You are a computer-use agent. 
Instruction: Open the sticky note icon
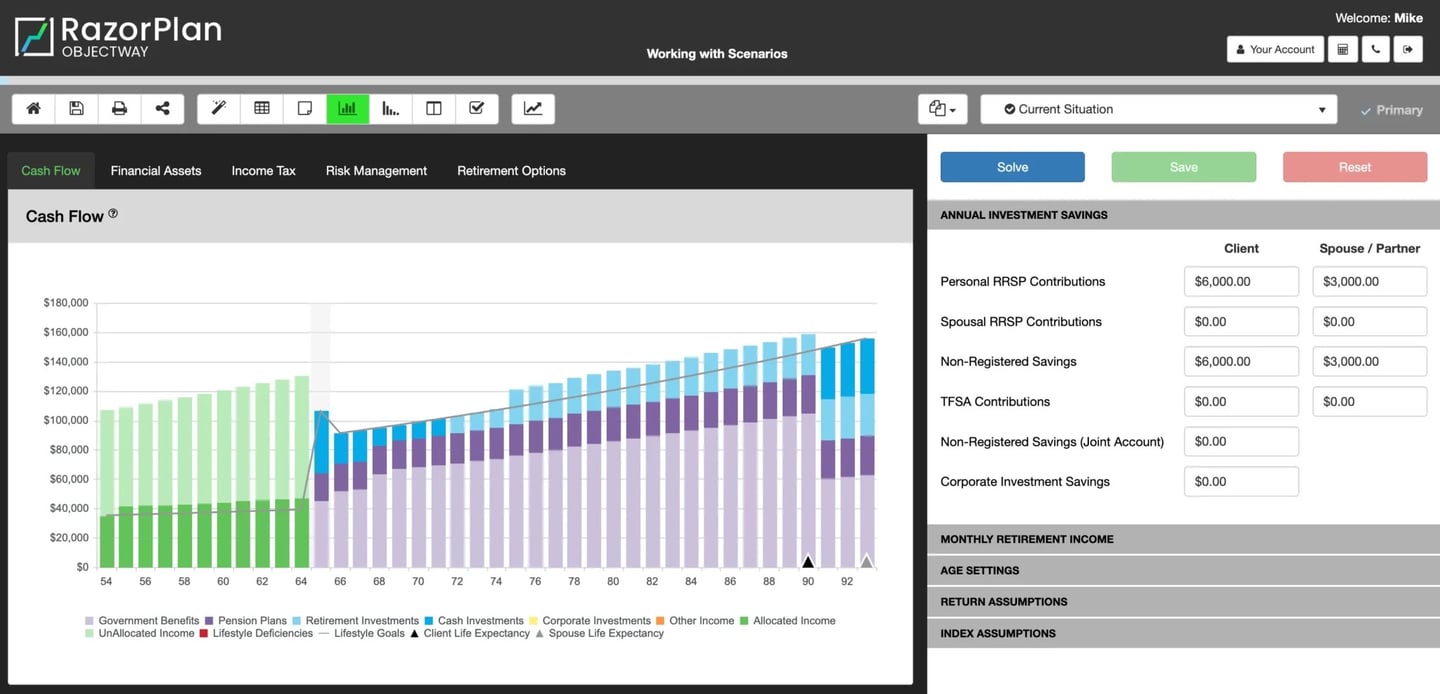click(x=305, y=109)
